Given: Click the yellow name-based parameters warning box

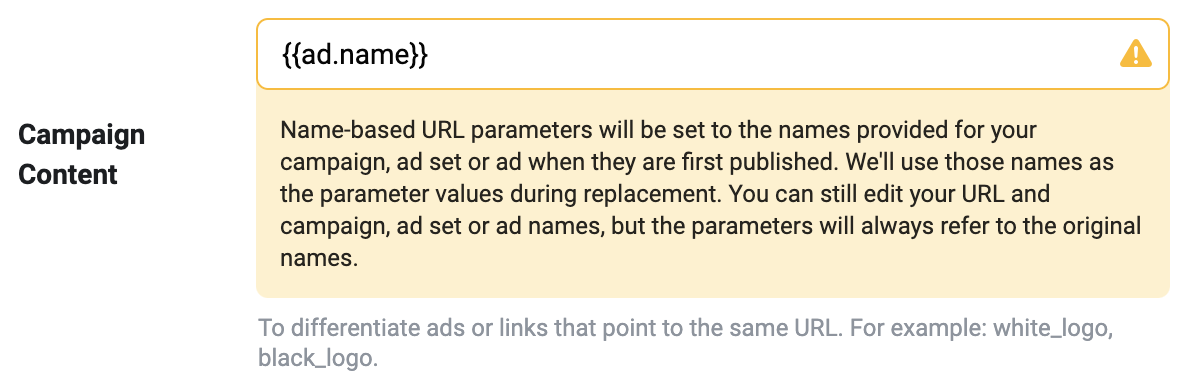Looking at the screenshot, I should tap(712, 194).
